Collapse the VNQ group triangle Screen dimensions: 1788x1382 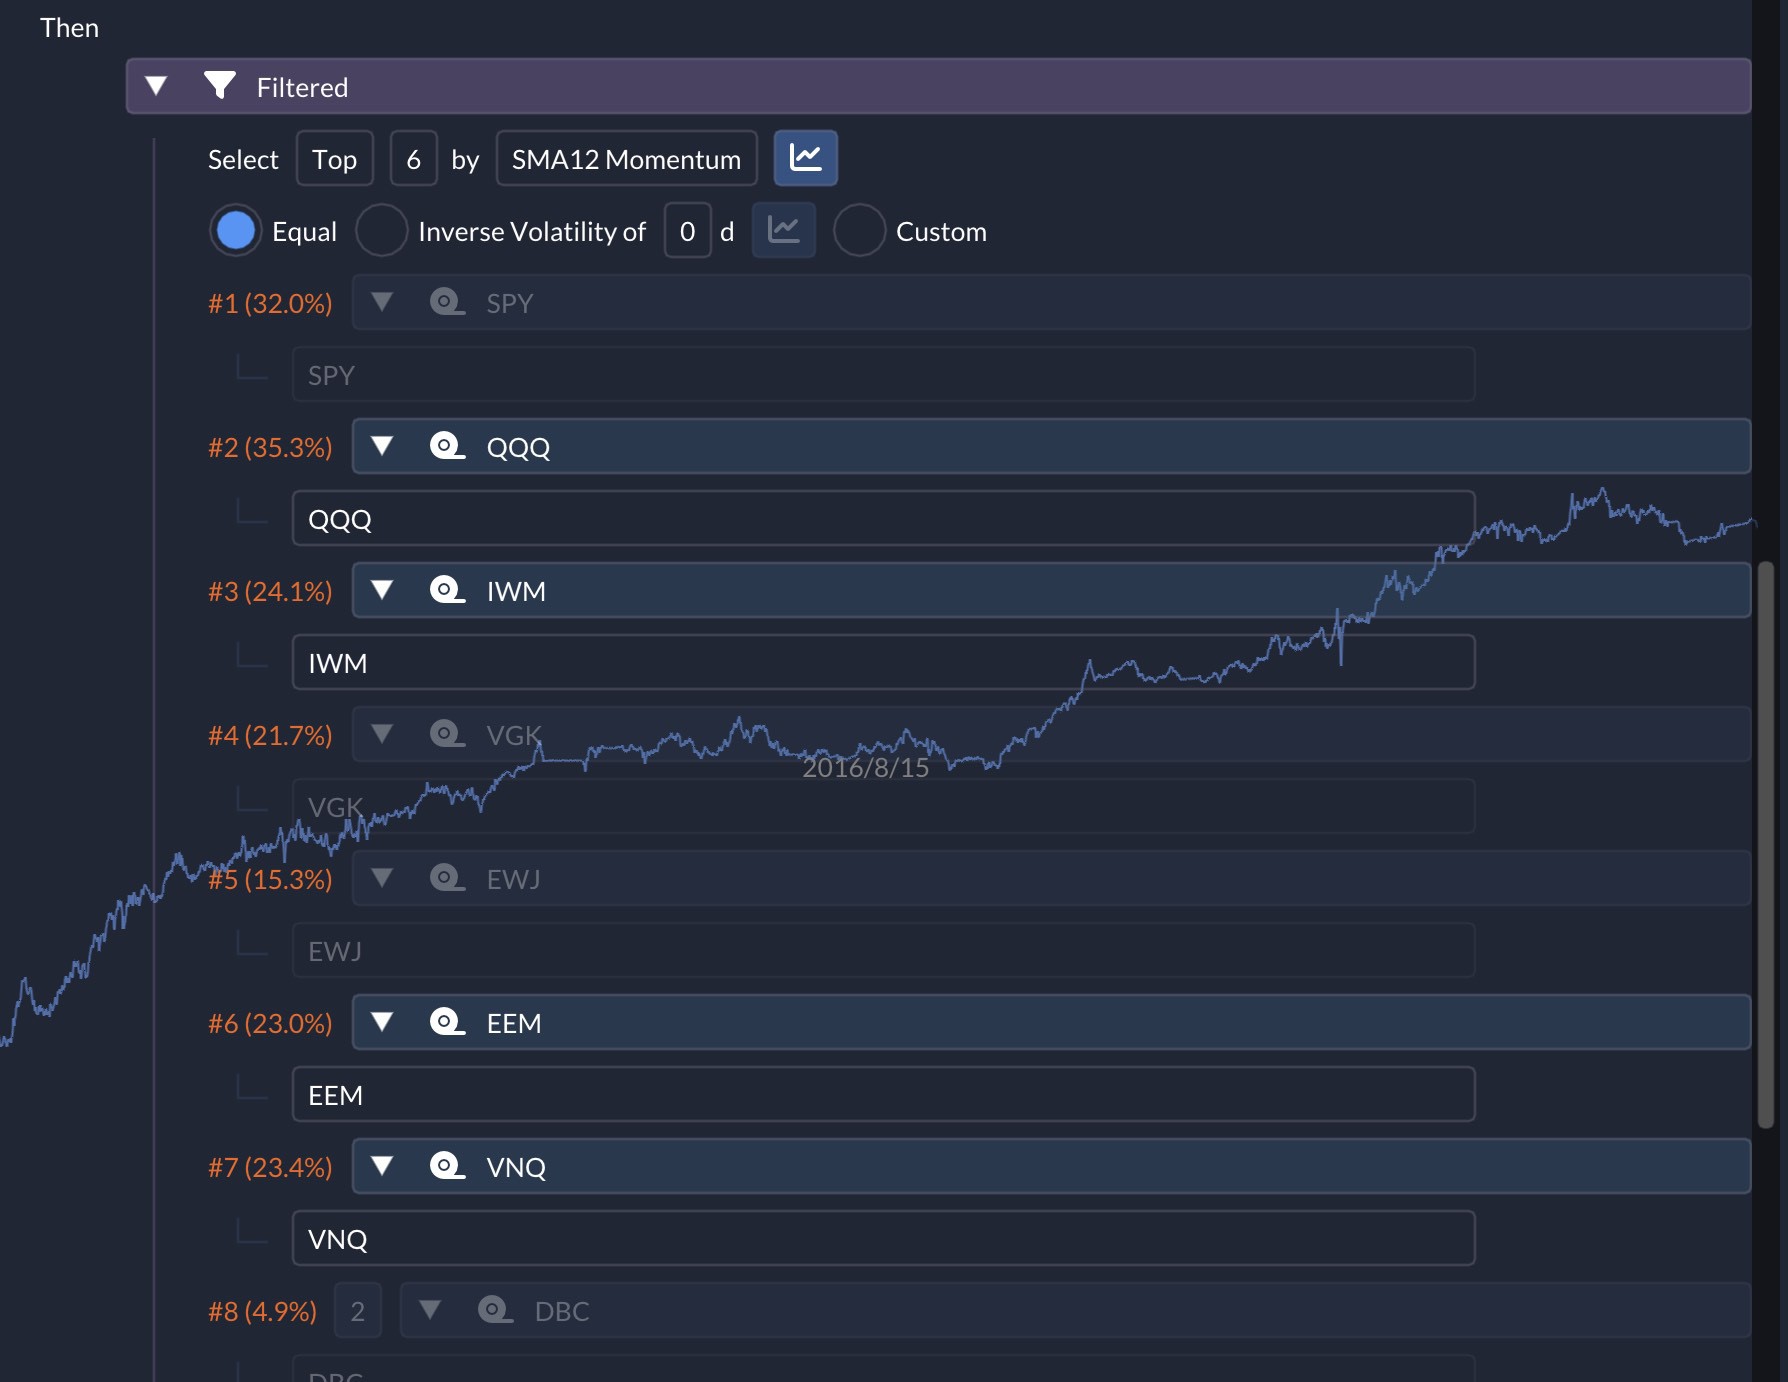[x=382, y=1166]
